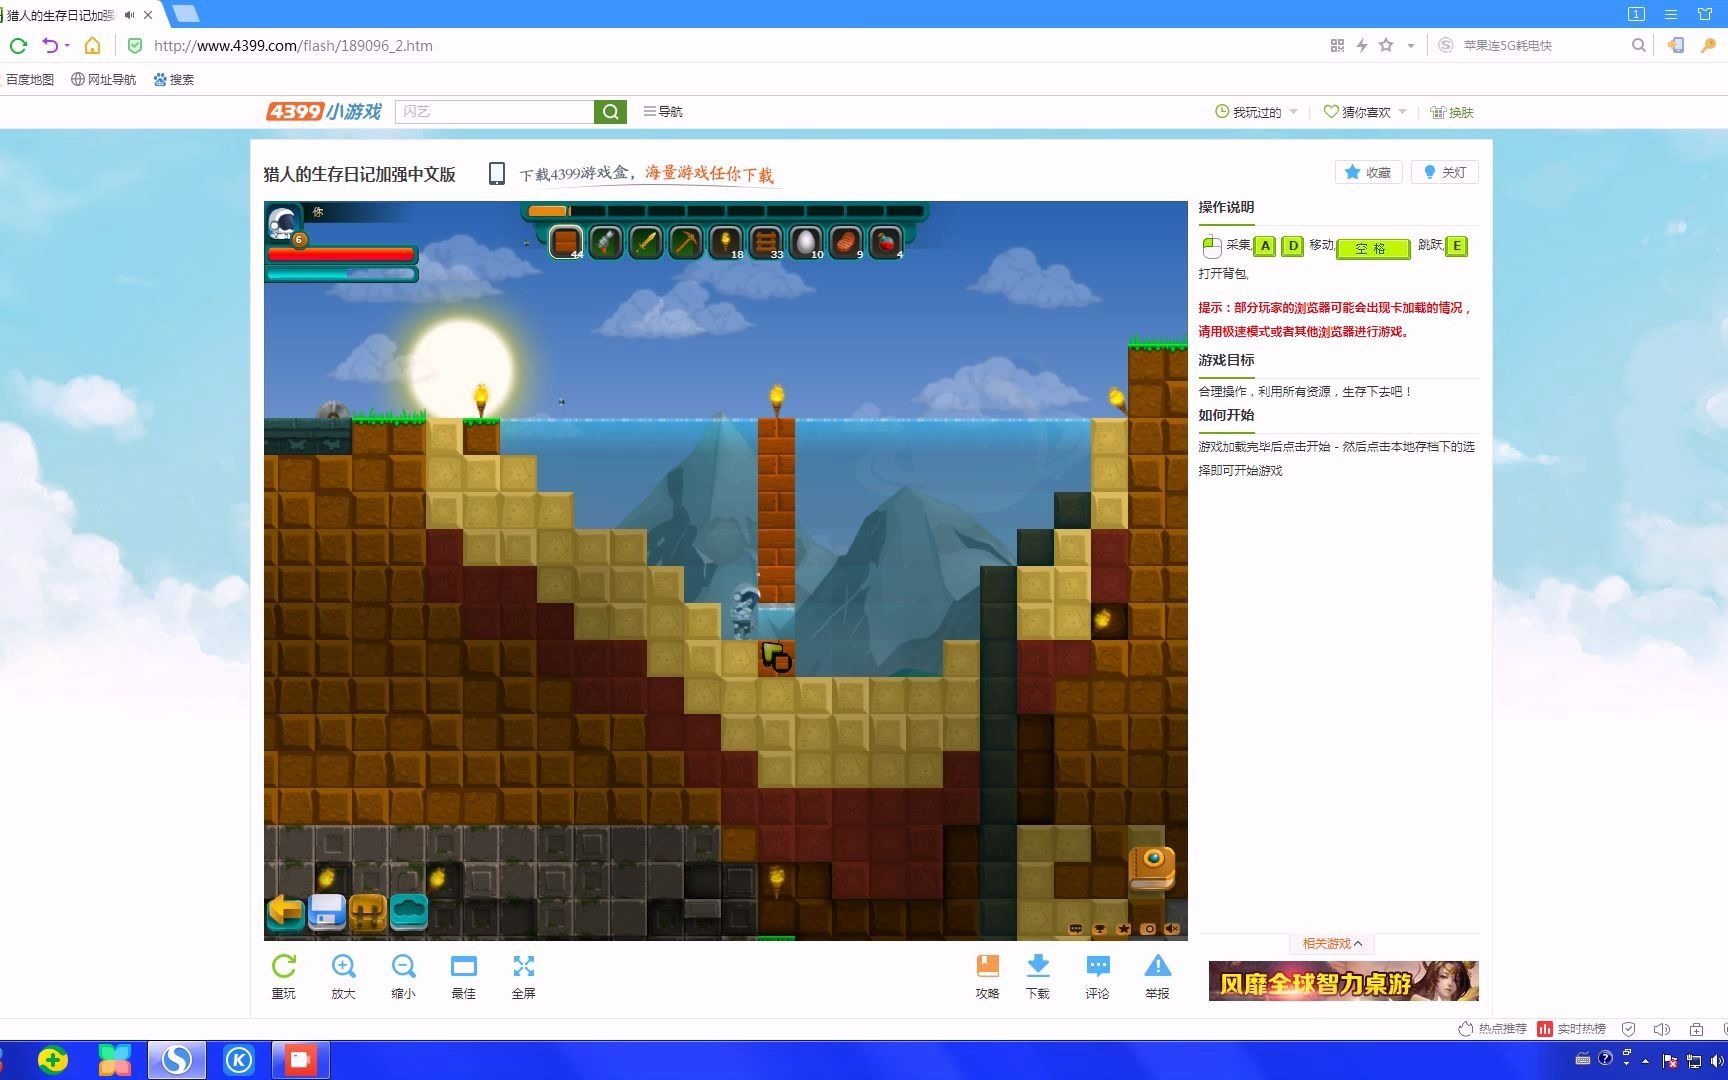The image size is (1728, 1080).
Task: Expand the back-history dropdown arrow
Action: [68, 46]
